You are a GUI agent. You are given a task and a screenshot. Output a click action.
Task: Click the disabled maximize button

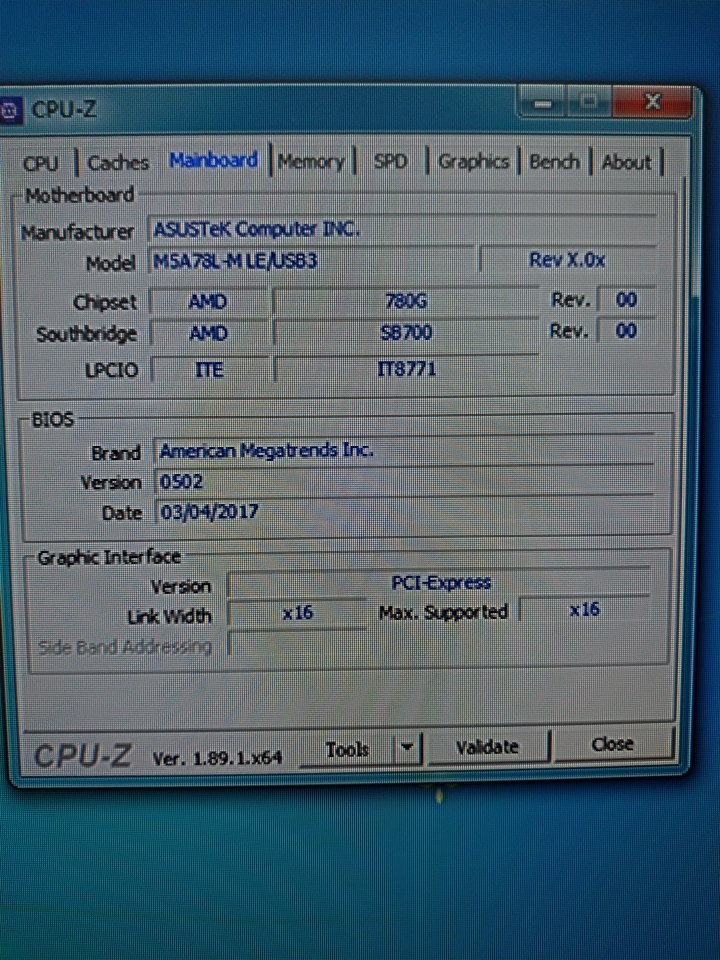click(x=589, y=102)
